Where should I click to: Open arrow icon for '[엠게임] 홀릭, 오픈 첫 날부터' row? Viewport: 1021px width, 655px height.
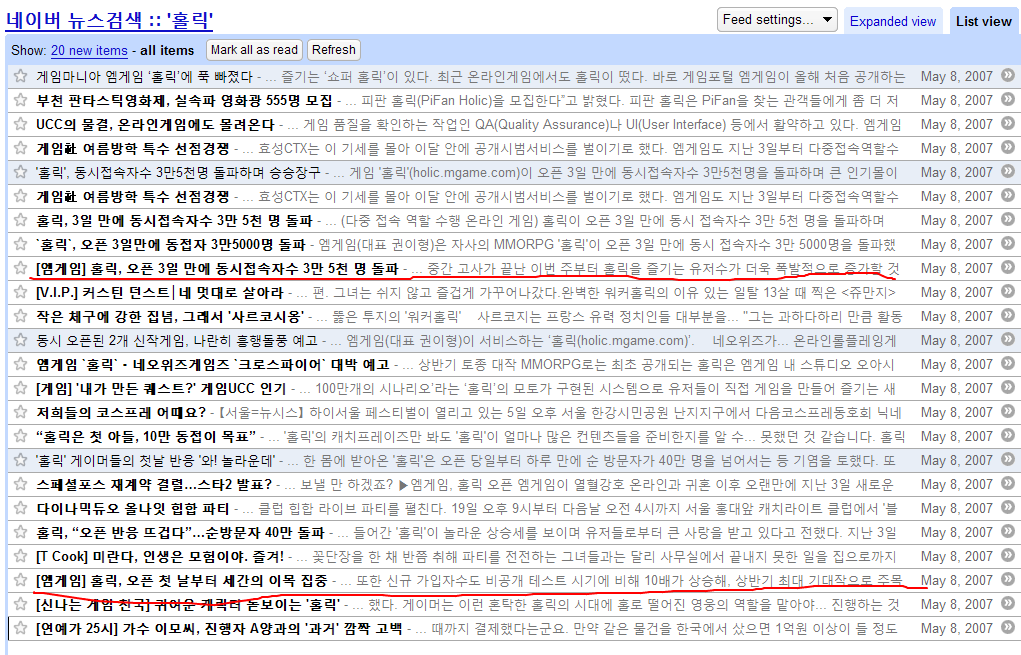pyautogui.click(x=1008, y=579)
